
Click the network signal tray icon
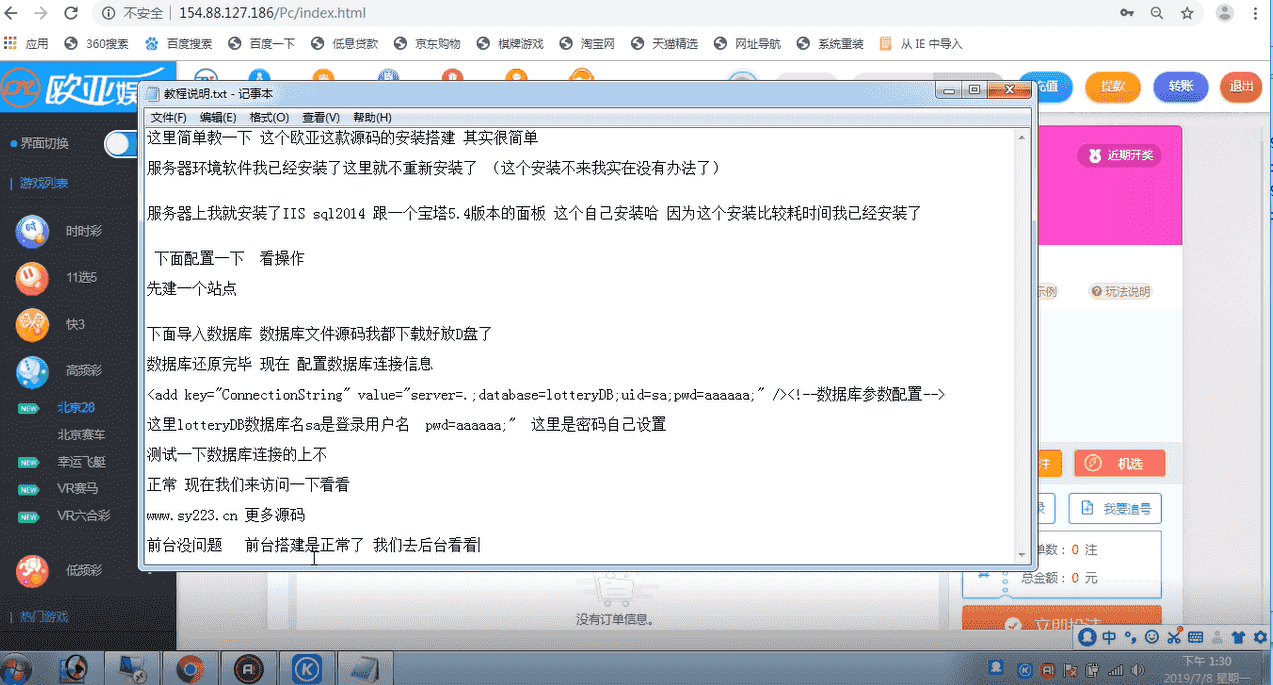click(1115, 669)
